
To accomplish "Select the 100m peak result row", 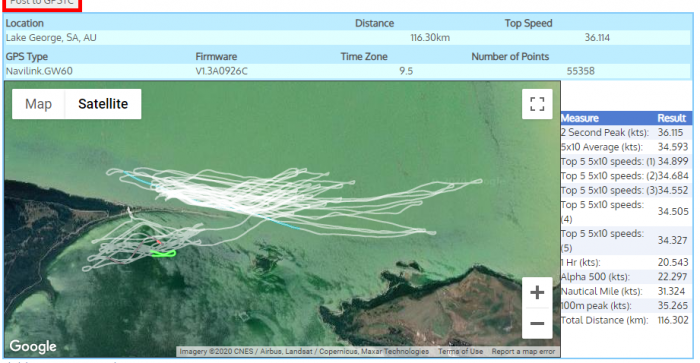I will 626,306.
